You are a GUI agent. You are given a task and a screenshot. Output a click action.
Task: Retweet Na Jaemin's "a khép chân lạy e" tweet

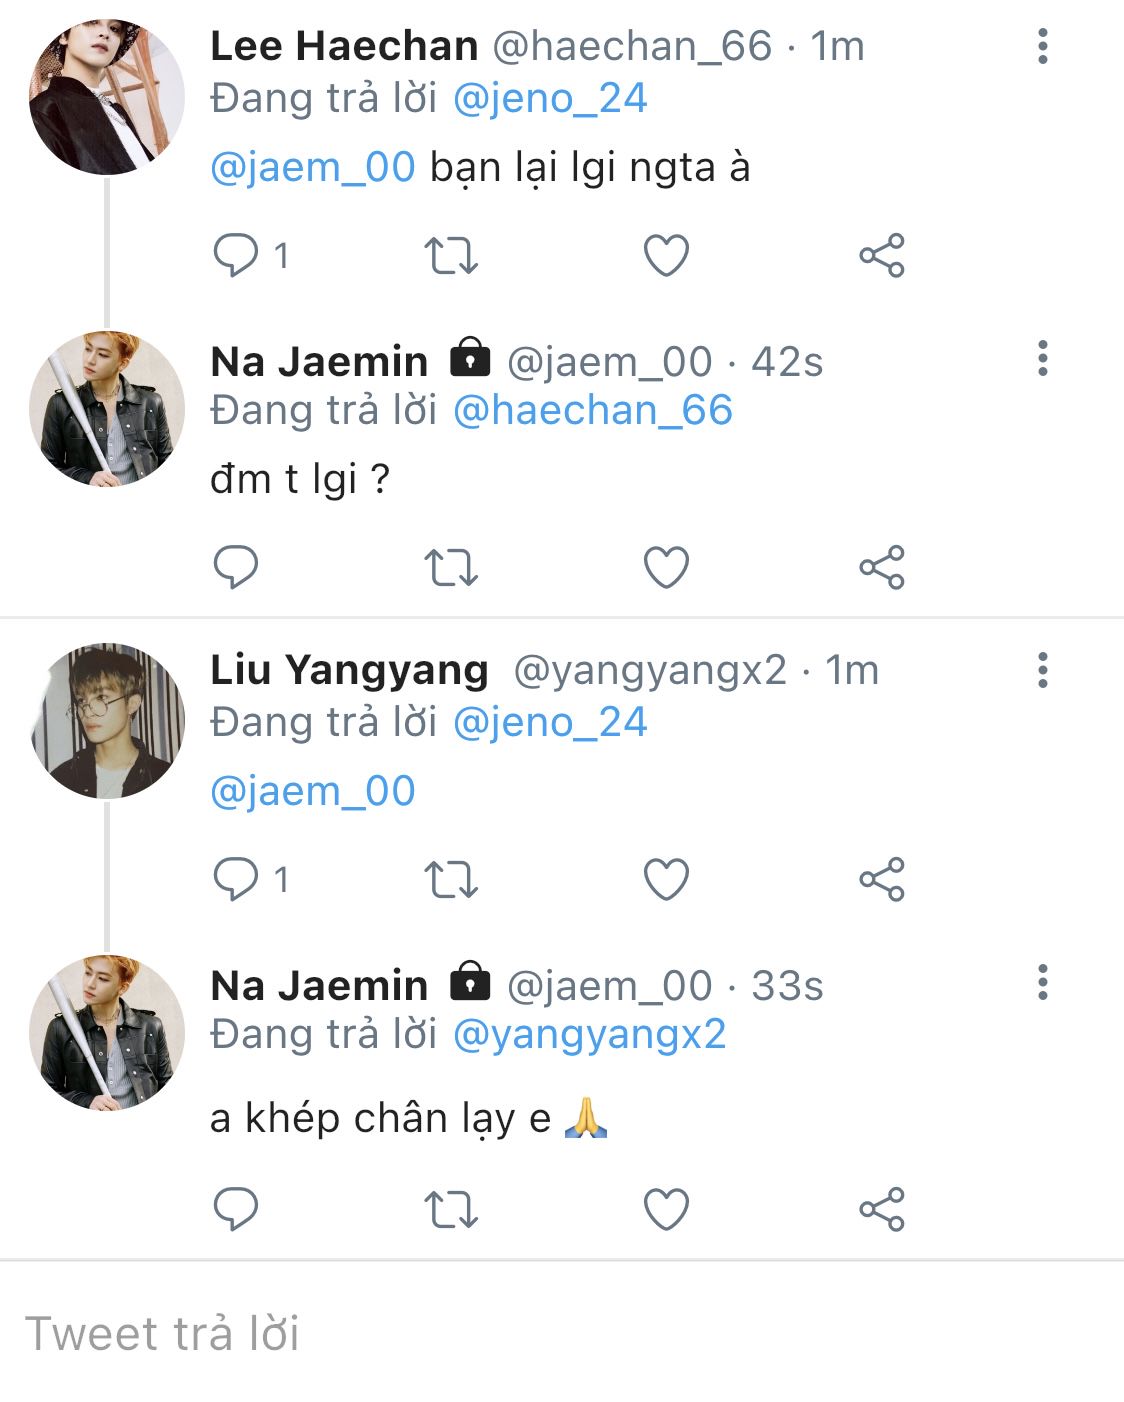click(x=451, y=1209)
